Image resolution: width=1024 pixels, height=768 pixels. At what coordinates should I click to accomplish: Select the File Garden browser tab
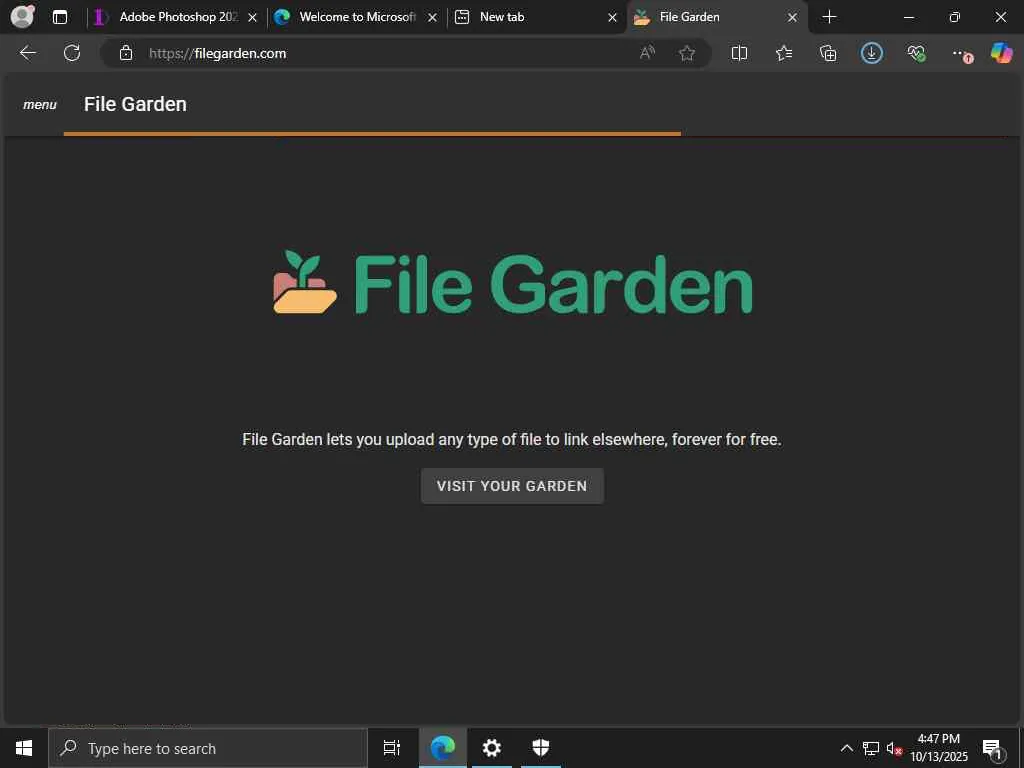pyautogui.click(x=717, y=17)
